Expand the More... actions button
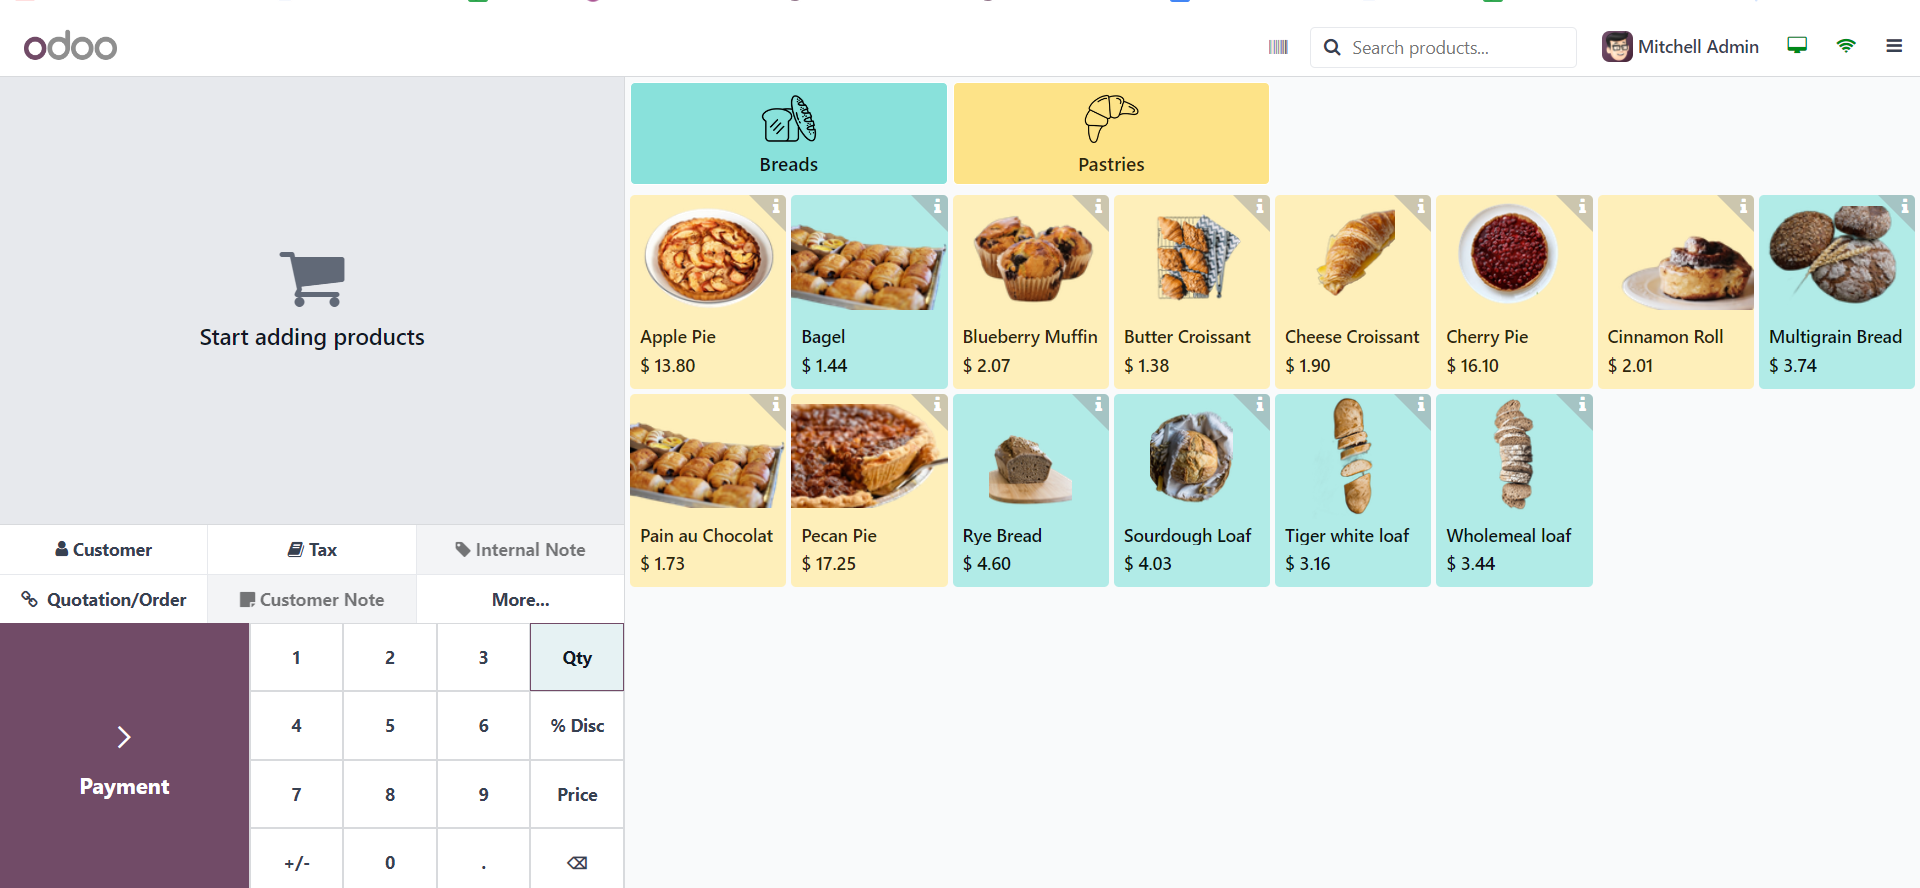This screenshot has height=888, width=1920. 520,600
